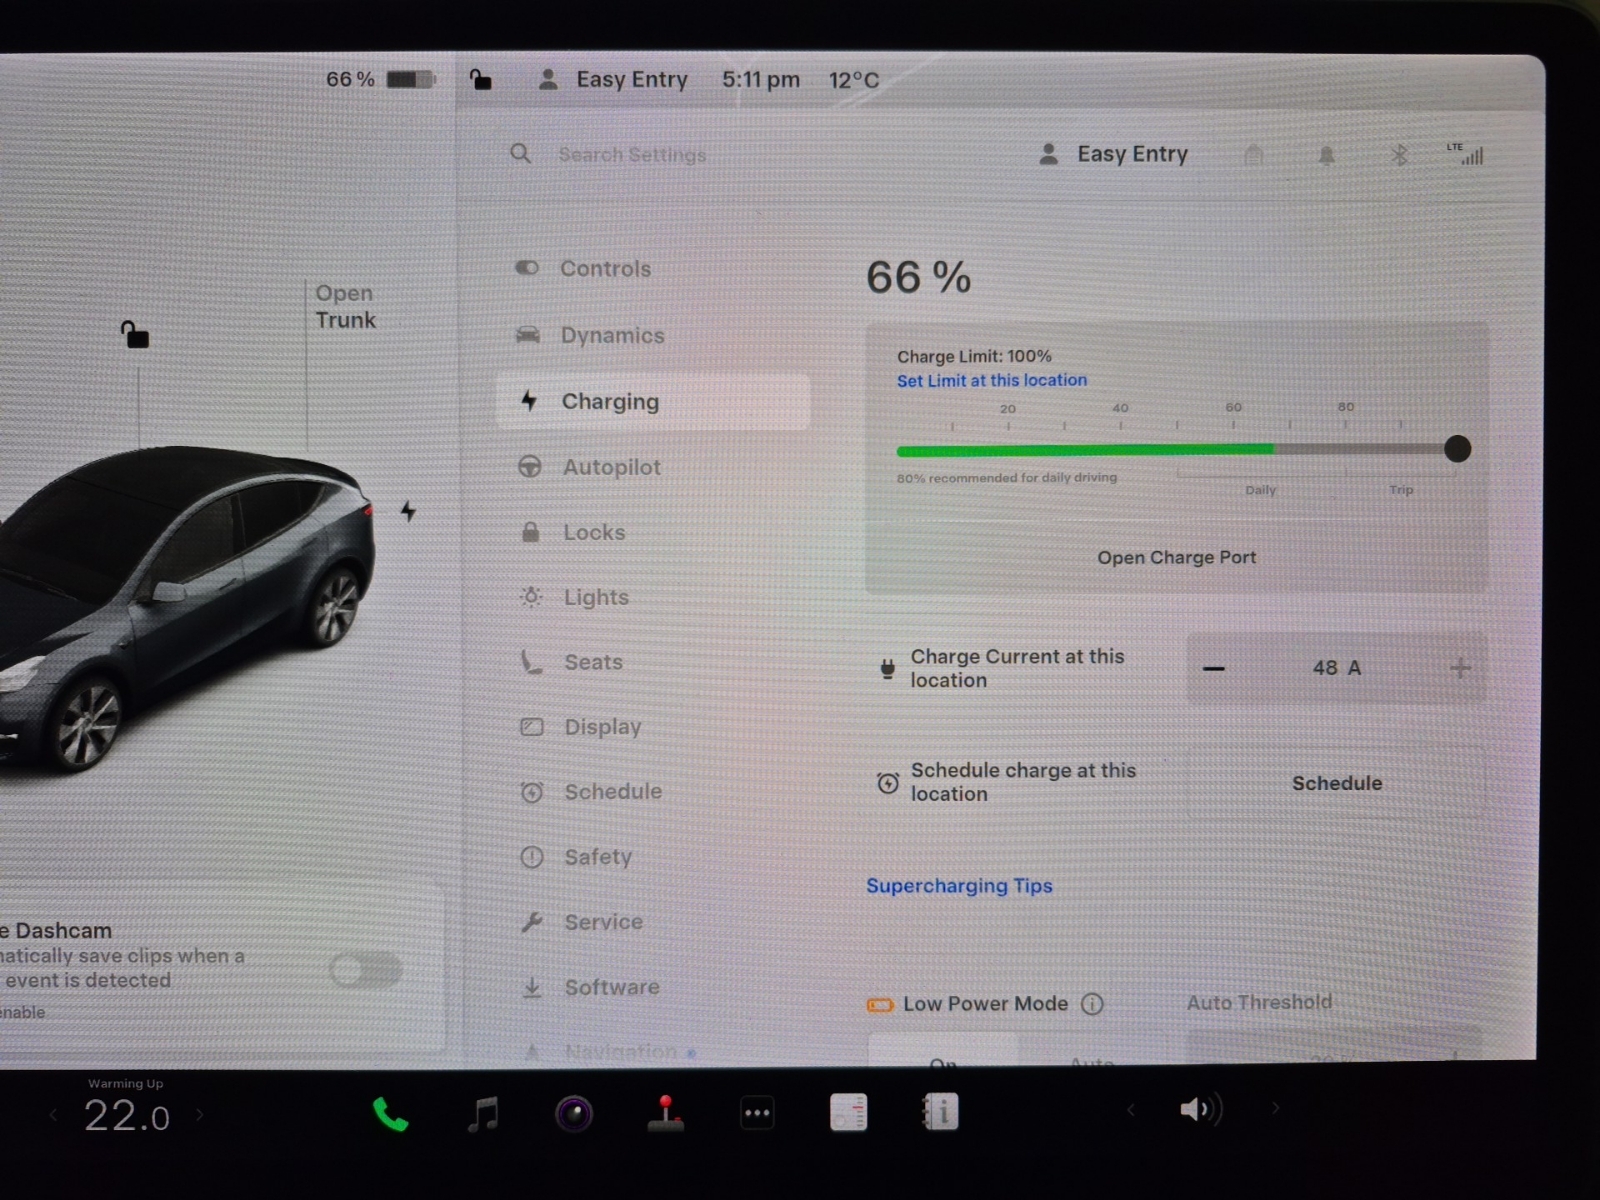This screenshot has height=1200, width=1600.
Task: Open notifications bell icon
Action: (1326, 156)
